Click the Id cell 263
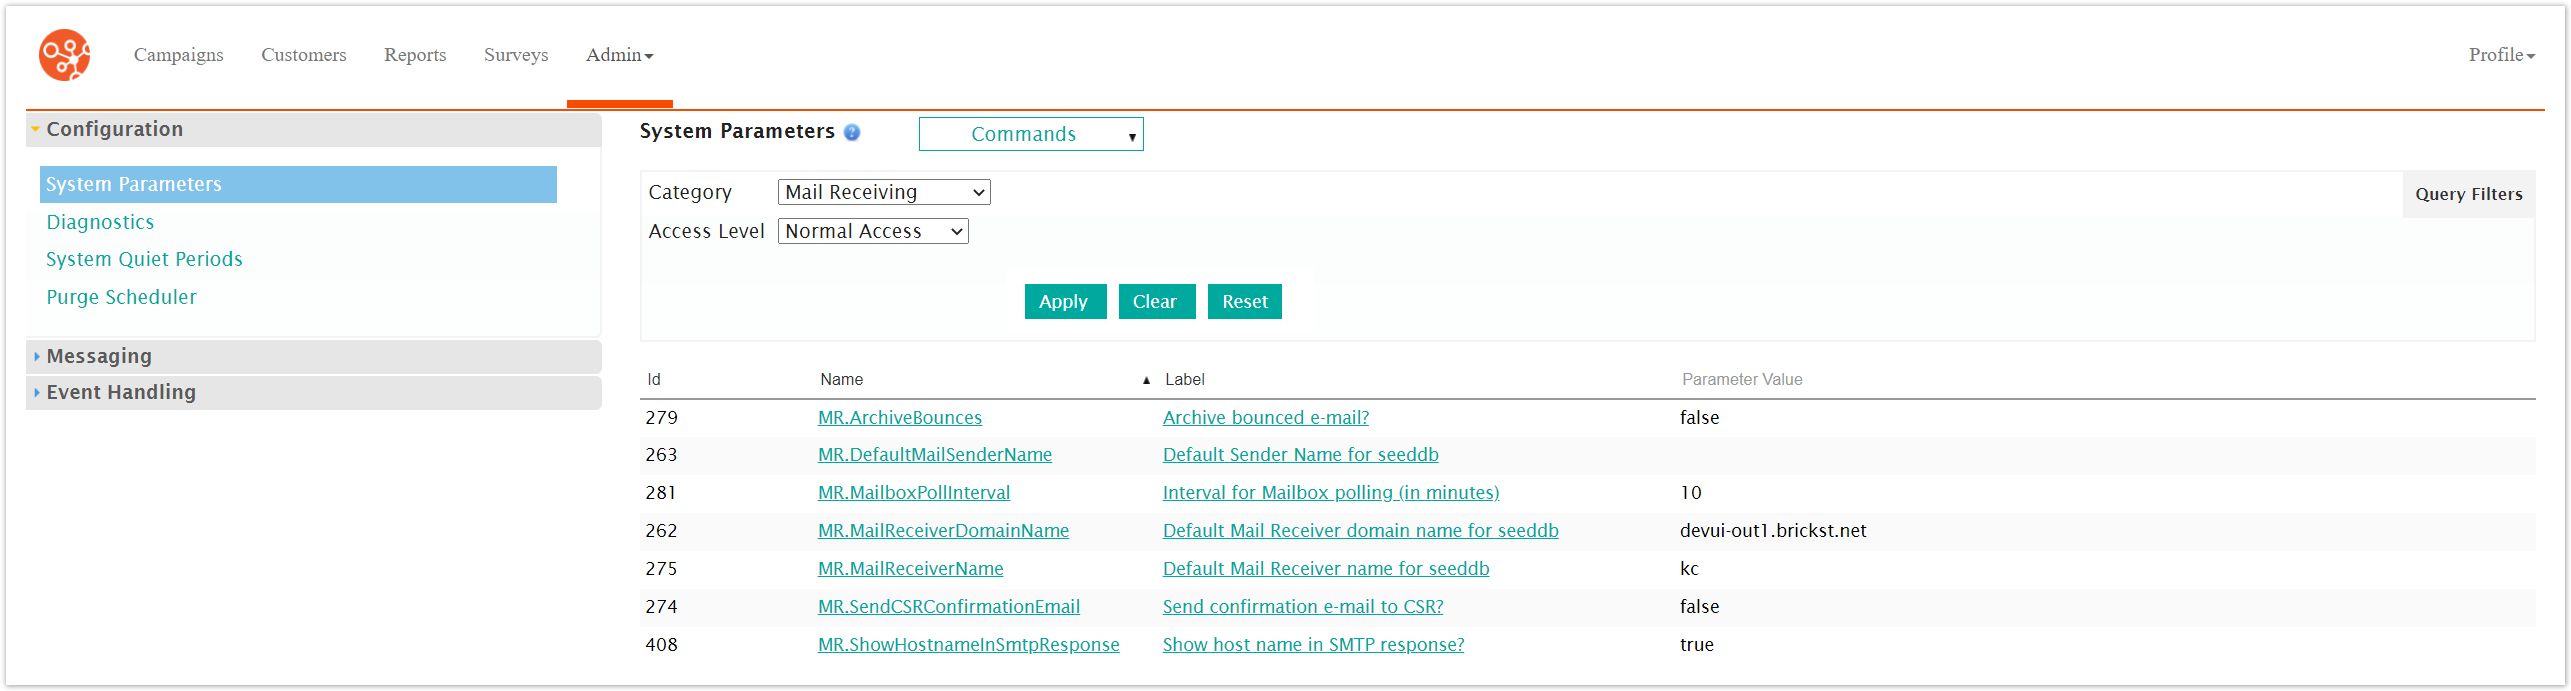The width and height of the screenshot is (2571, 691). (661, 455)
